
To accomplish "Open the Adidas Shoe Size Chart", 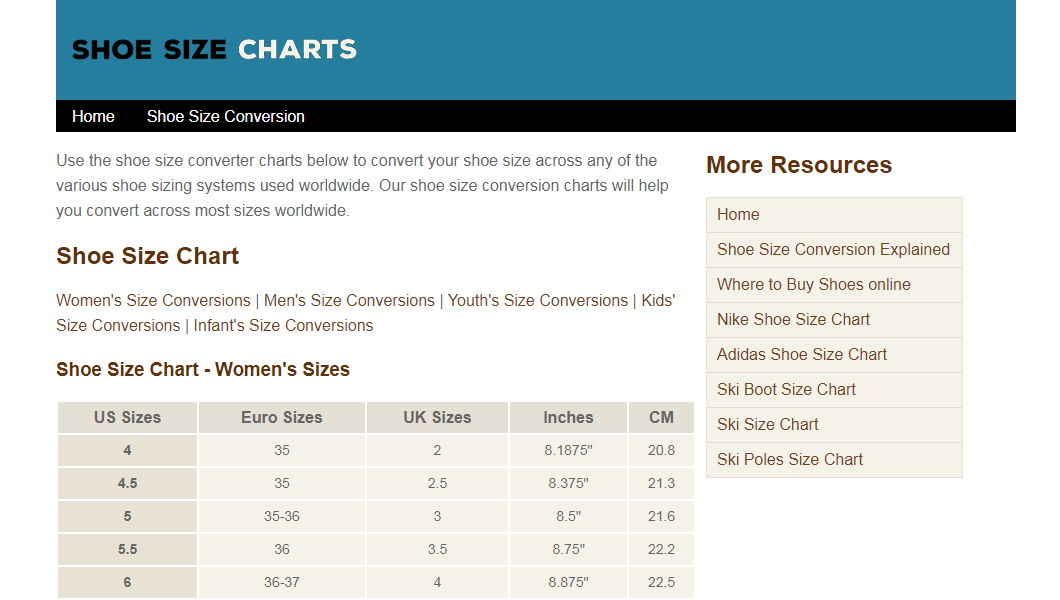I will 801,354.
